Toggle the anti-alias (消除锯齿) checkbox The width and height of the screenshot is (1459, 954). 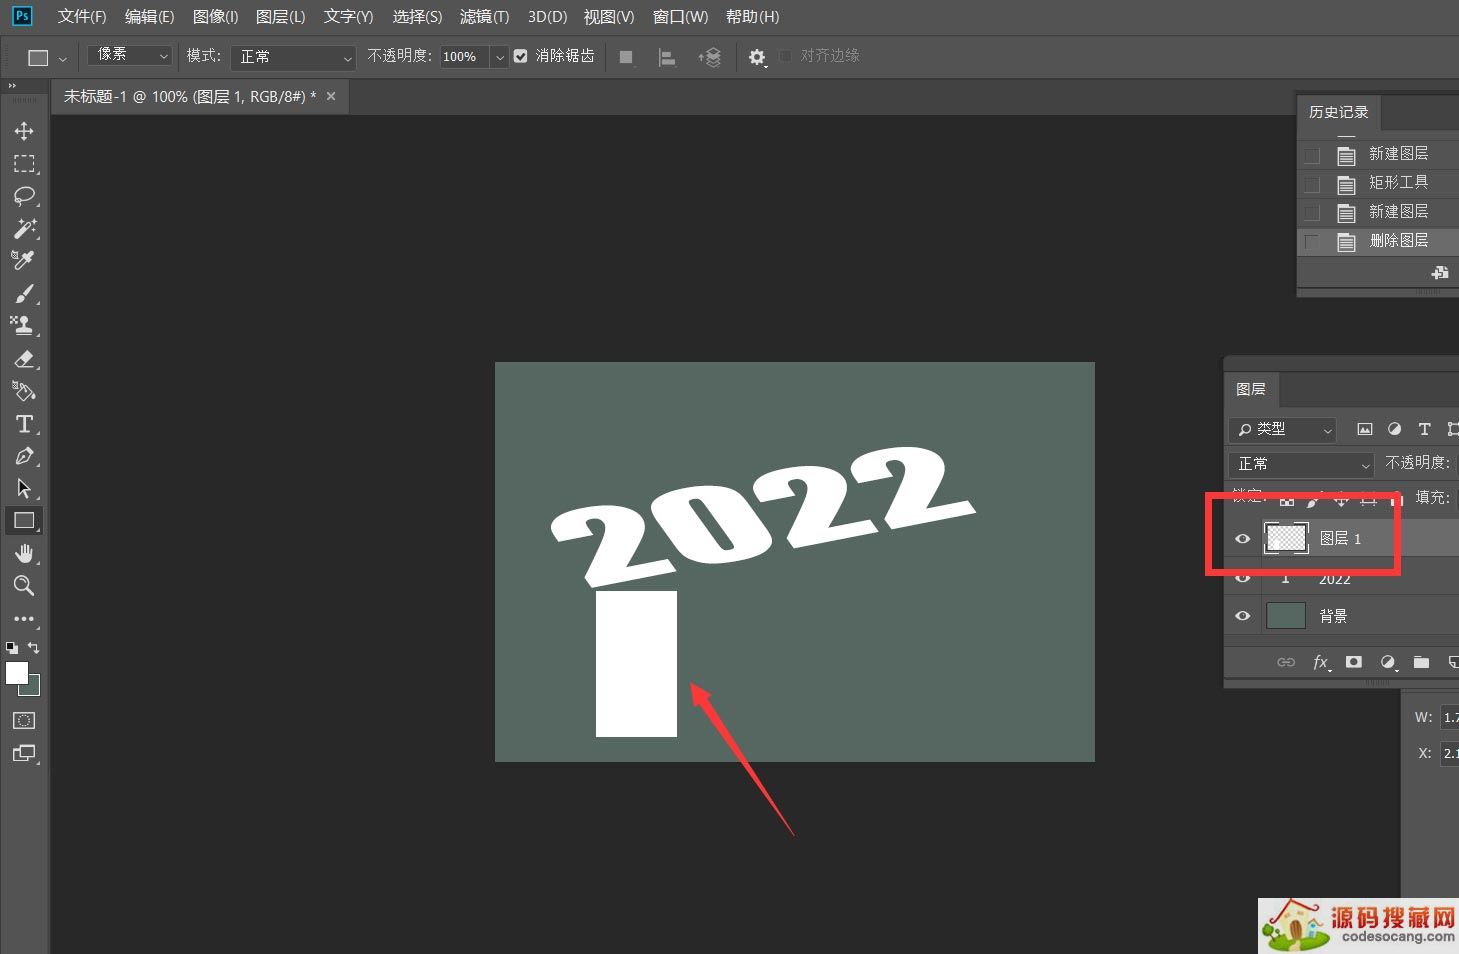pos(521,56)
